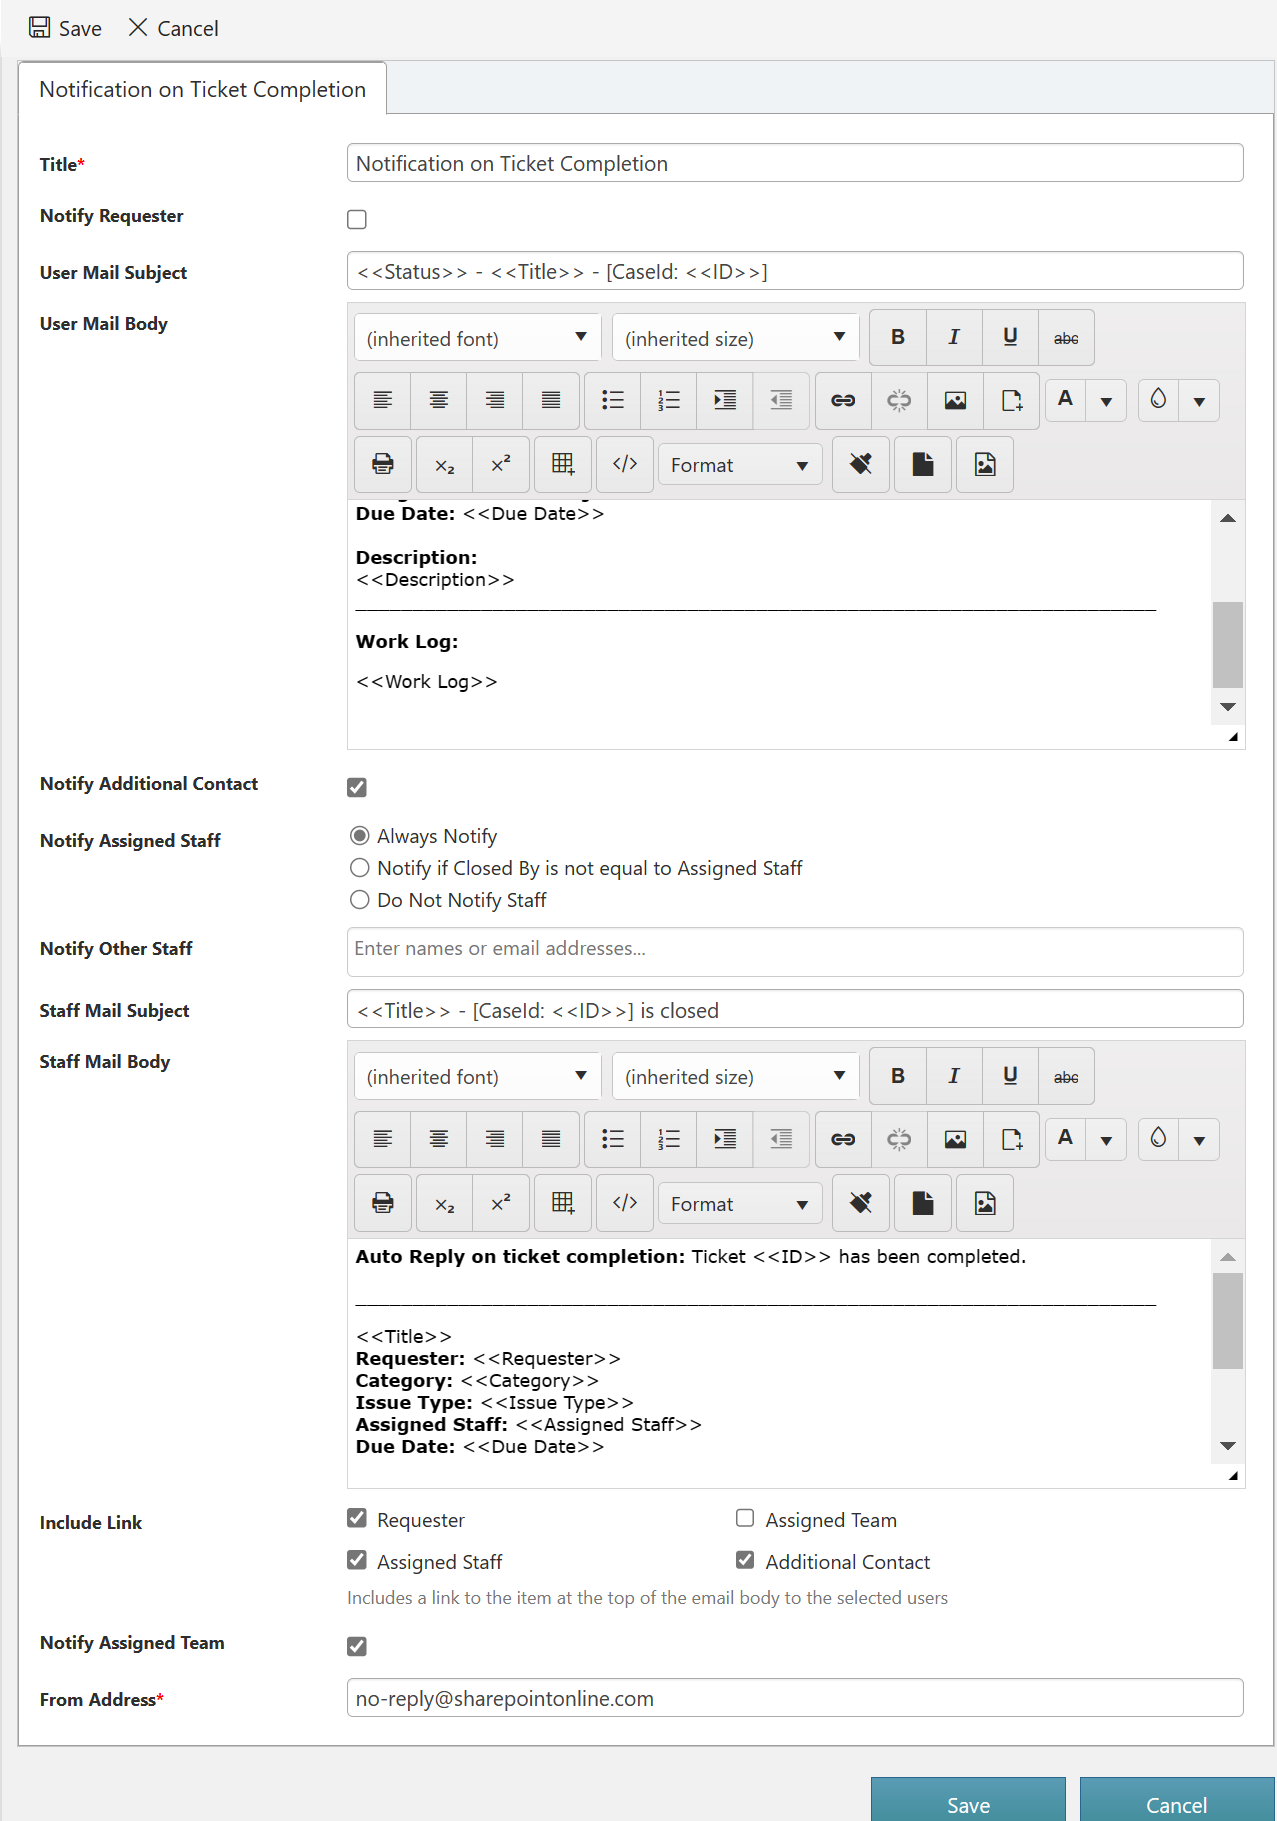
Task: Apply underline in Staff Mail Body editor
Action: point(1010,1076)
